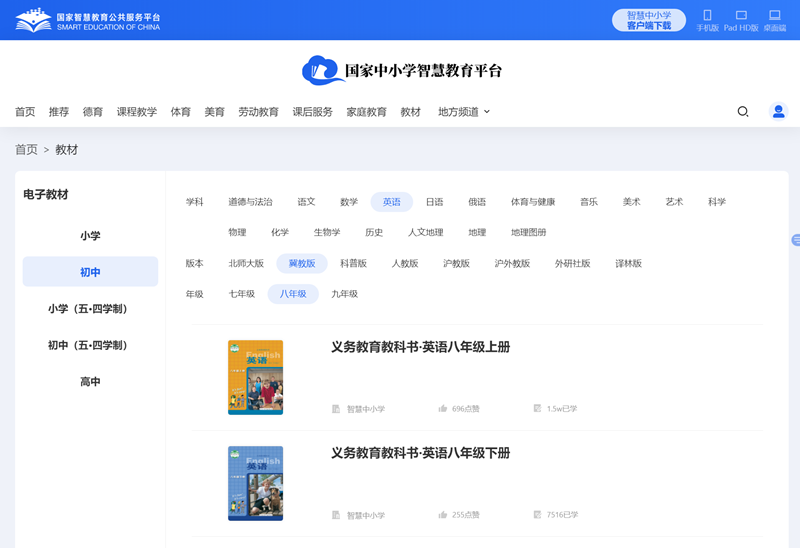Select 初中 in the sidebar

(90, 272)
